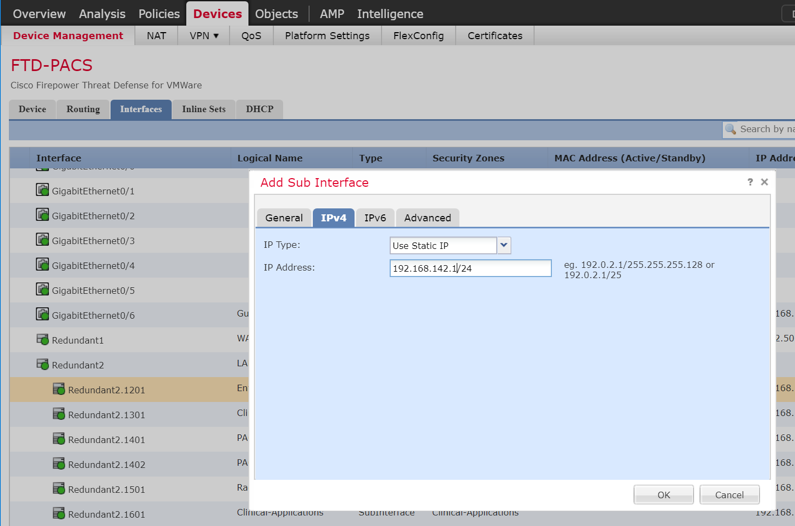
Task: Click the Redundant1 interface icon
Action: click(x=43, y=339)
